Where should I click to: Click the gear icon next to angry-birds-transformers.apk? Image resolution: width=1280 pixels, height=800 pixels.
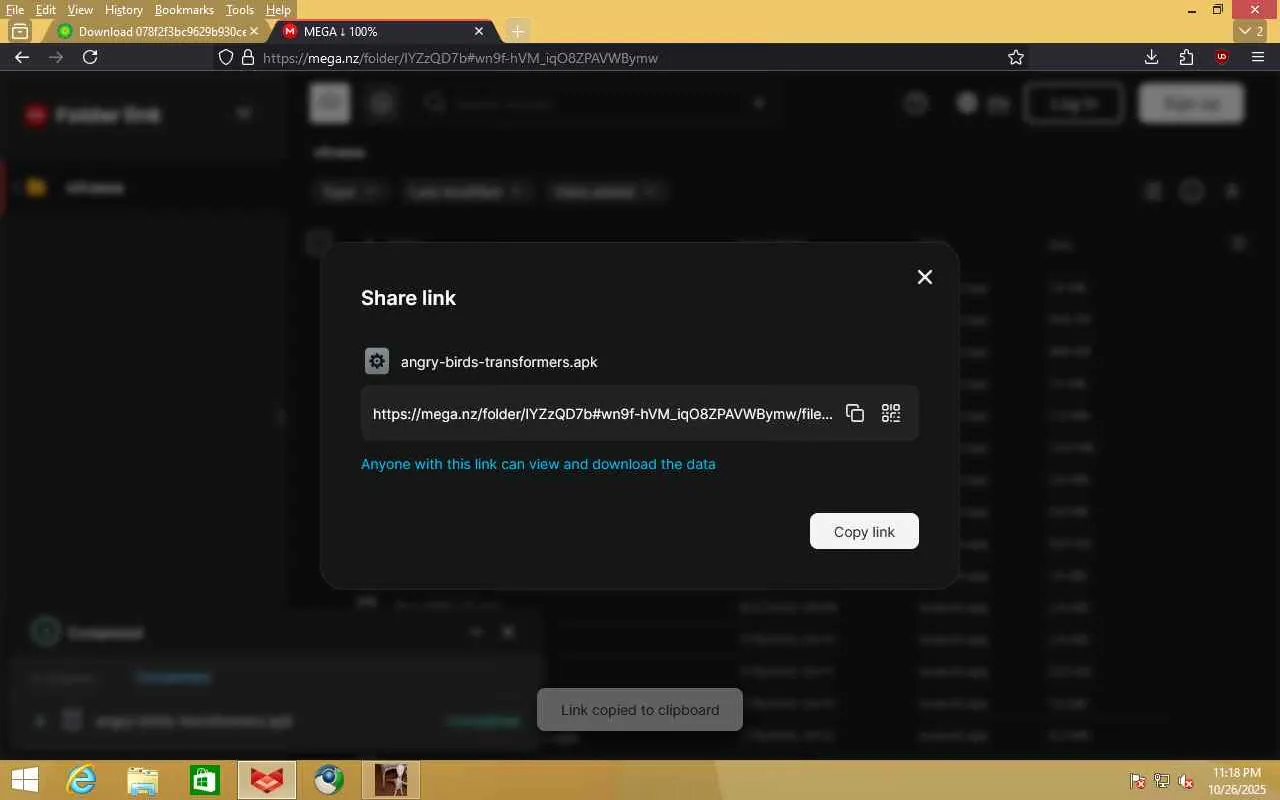(x=377, y=361)
